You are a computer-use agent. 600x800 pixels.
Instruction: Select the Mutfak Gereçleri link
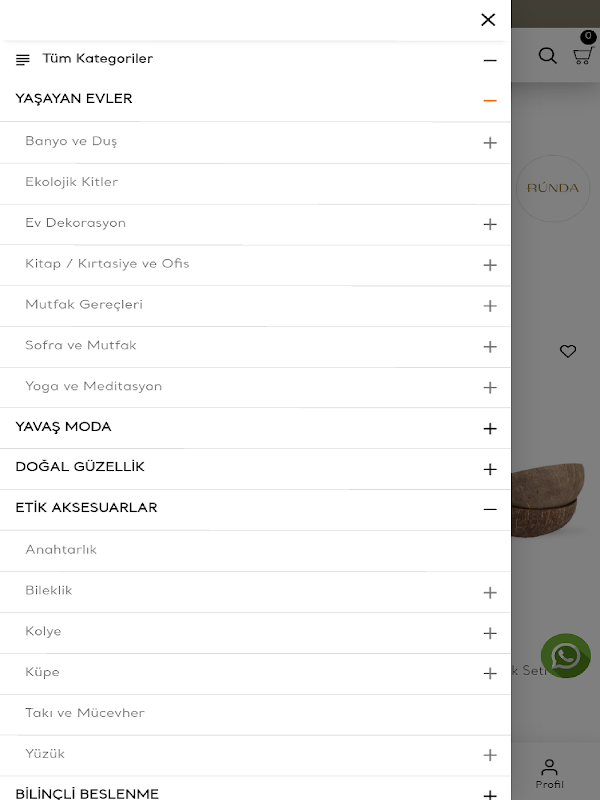click(84, 305)
